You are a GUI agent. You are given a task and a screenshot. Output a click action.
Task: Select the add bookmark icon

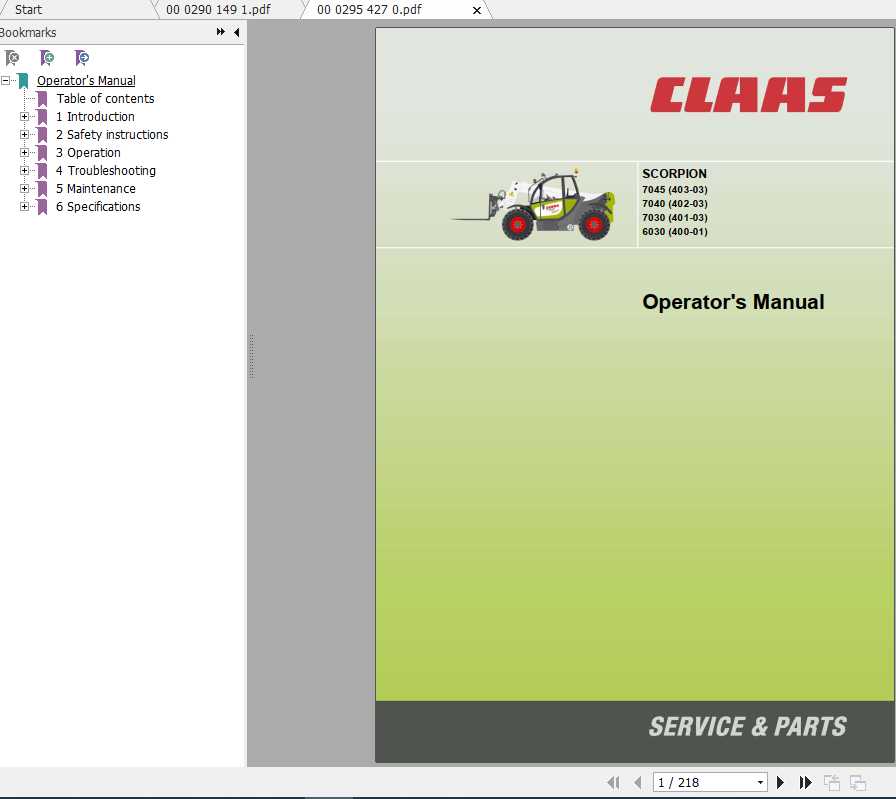pyautogui.click(x=47, y=58)
